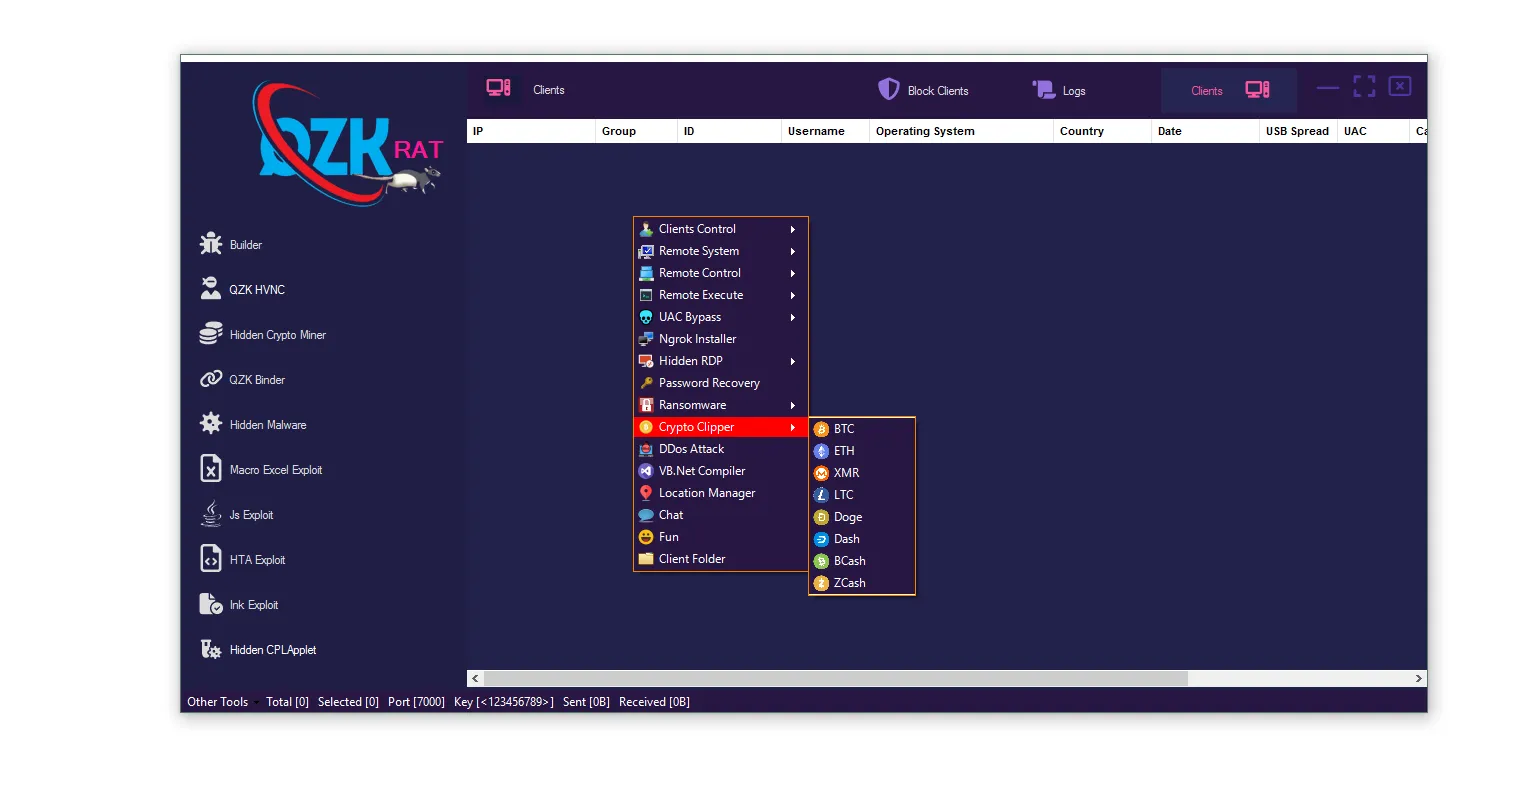The image size is (1525, 786).
Task: Select the HTA Exploit code file icon
Action: tap(211, 559)
